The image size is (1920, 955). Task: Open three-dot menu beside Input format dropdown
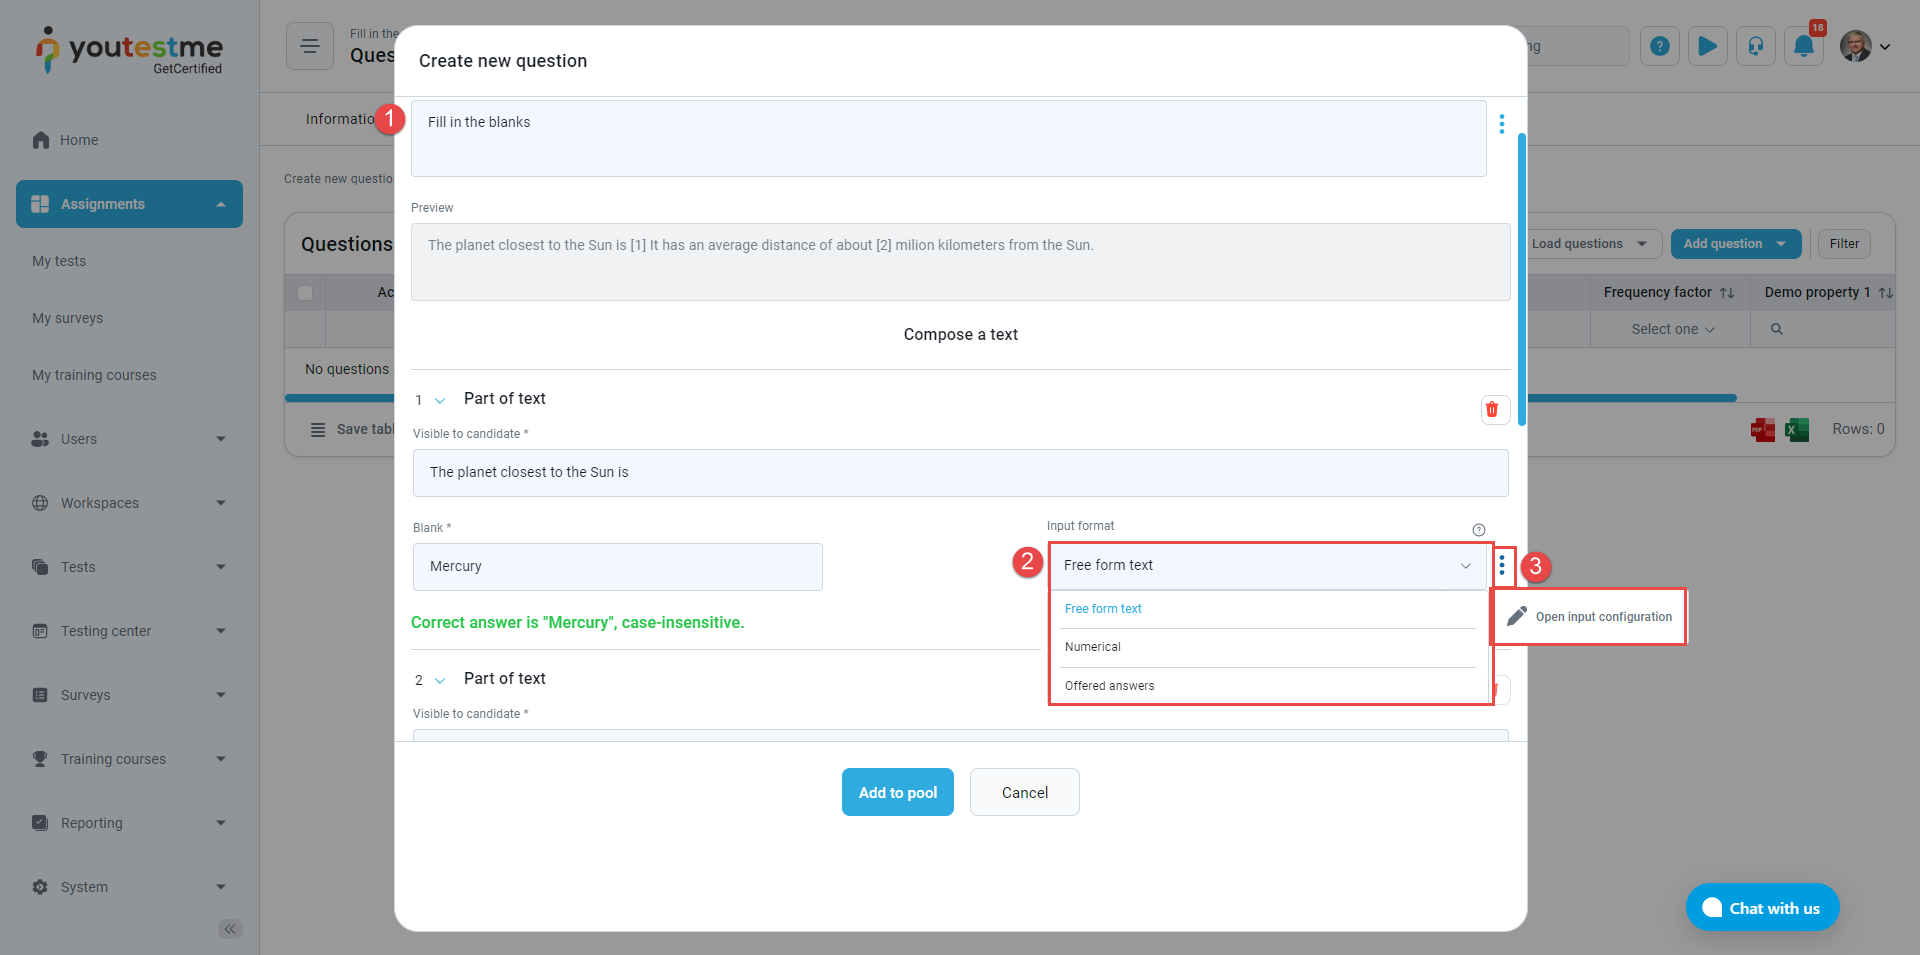pyautogui.click(x=1502, y=566)
